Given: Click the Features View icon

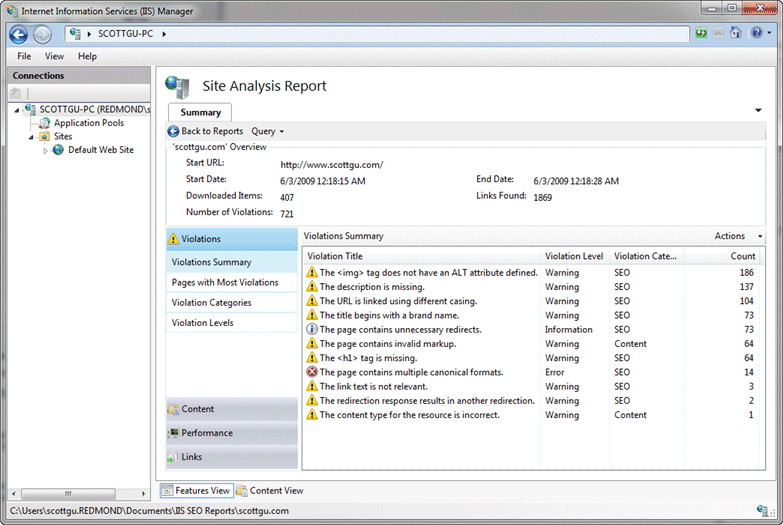Looking at the screenshot, I should coord(167,491).
